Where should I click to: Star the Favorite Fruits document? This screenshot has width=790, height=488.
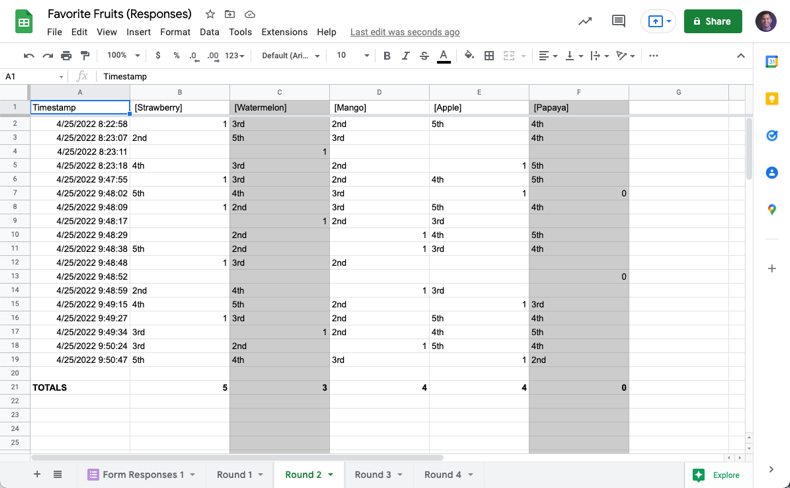pos(210,14)
